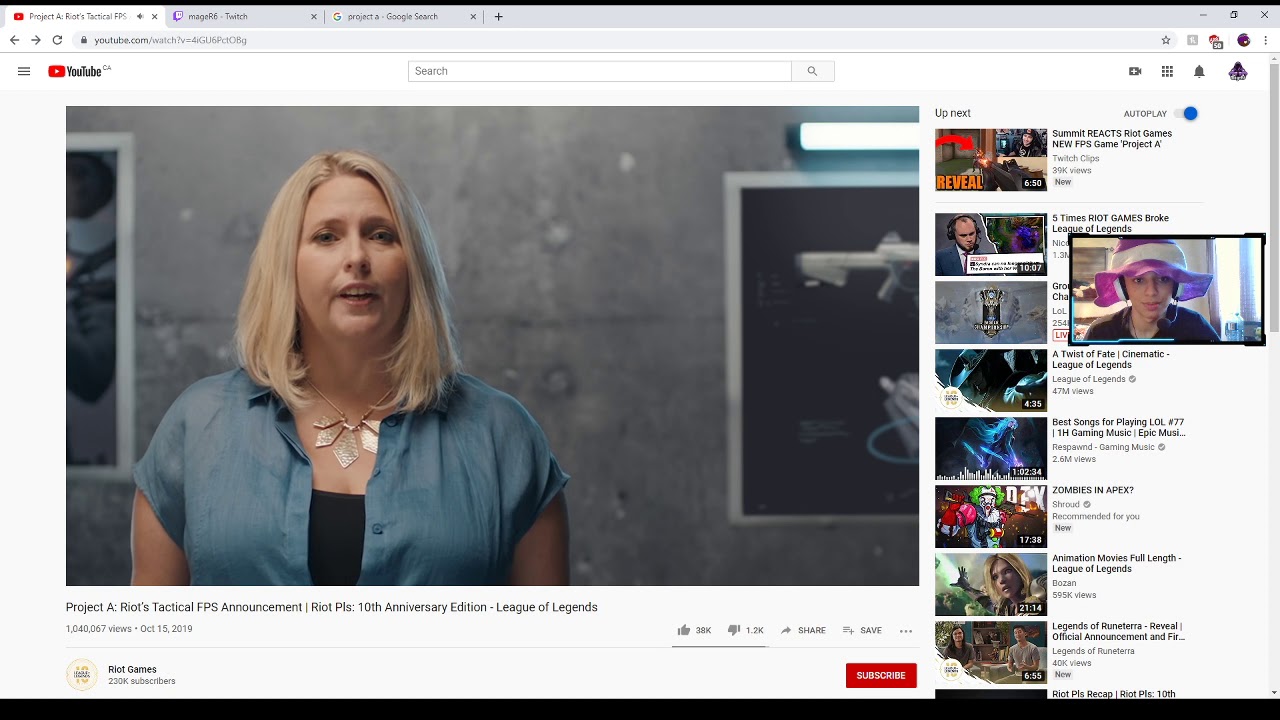Click the browser address bar URL
Image resolution: width=1280 pixels, height=720 pixels.
pos(171,40)
